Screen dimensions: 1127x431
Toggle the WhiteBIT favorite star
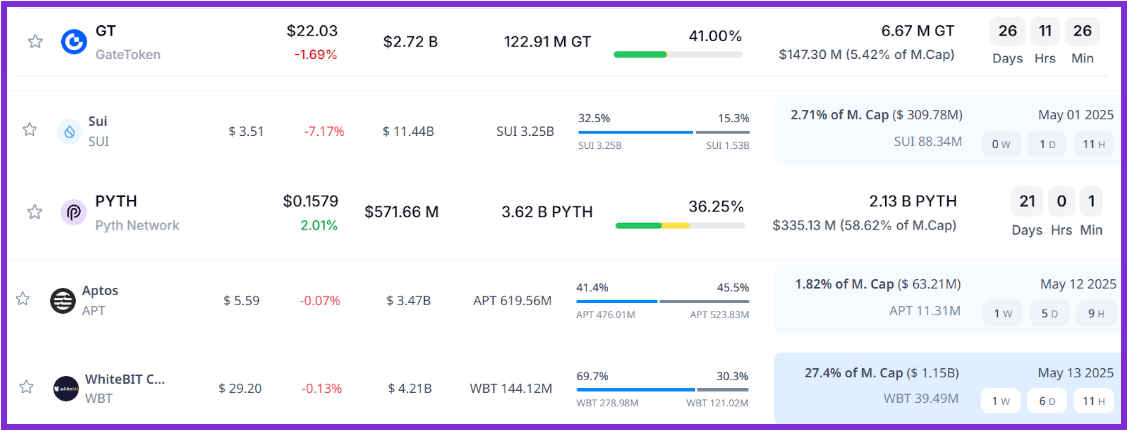click(30, 387)
